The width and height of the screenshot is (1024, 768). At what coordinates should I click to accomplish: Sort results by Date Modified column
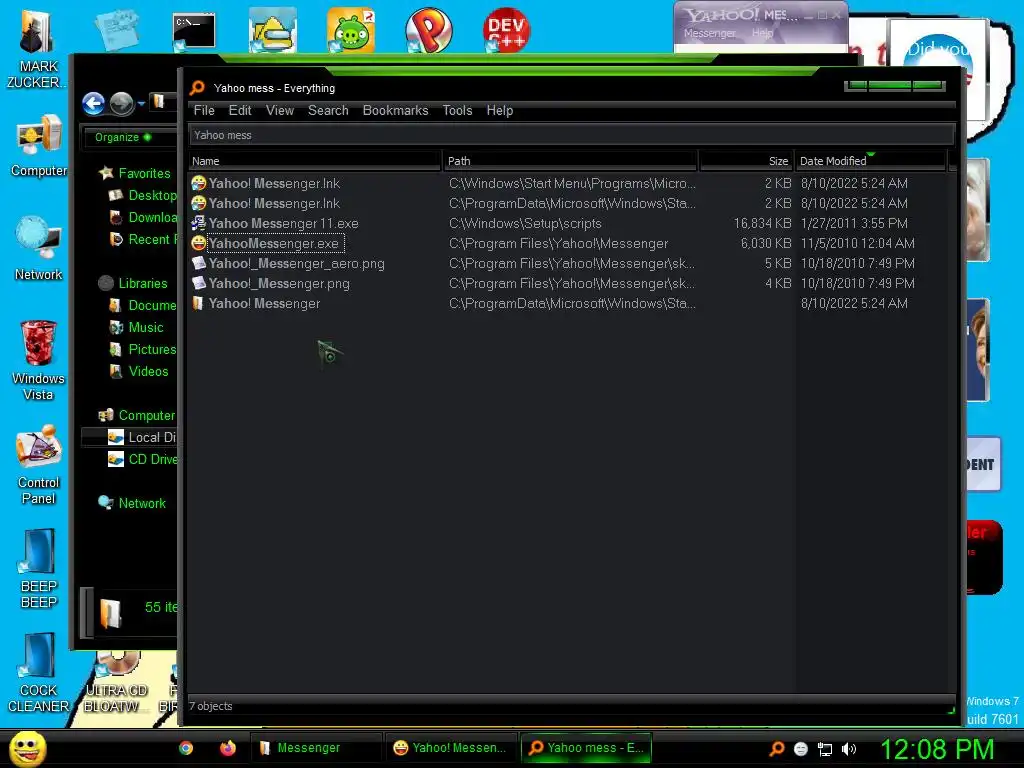(x=871, y=161)
